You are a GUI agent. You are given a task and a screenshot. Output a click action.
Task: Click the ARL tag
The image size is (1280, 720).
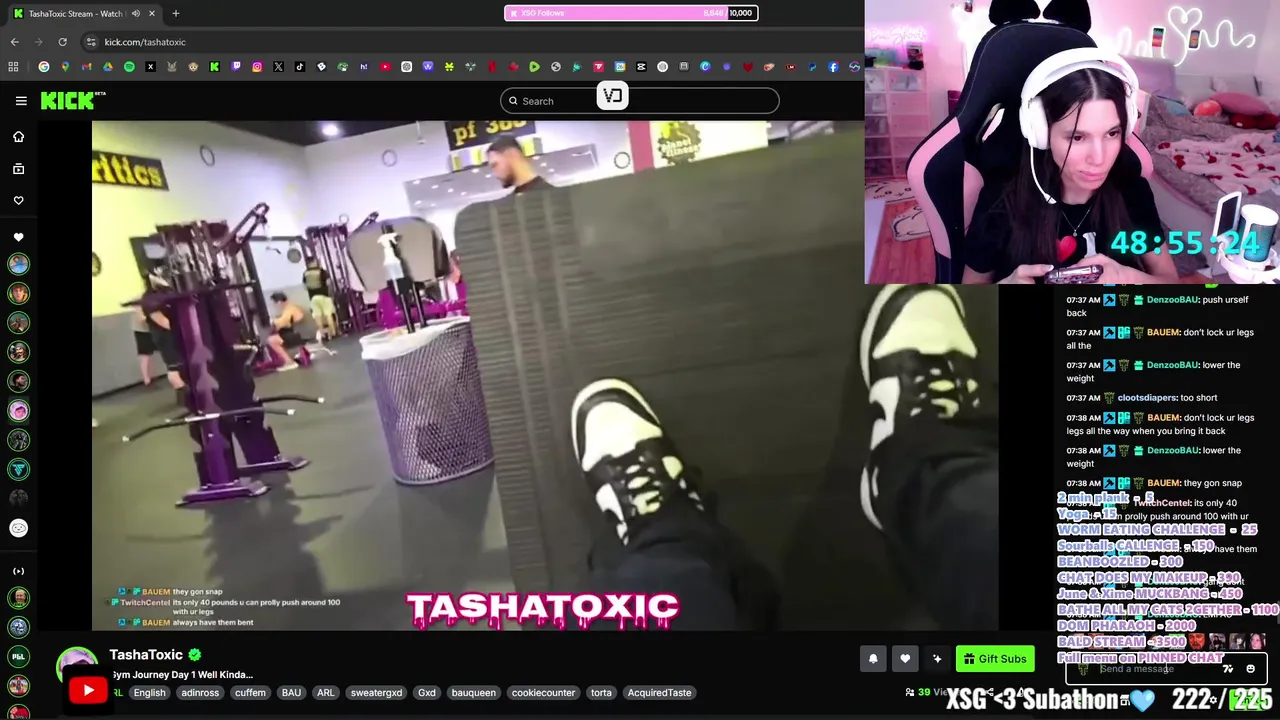[325, 692]
